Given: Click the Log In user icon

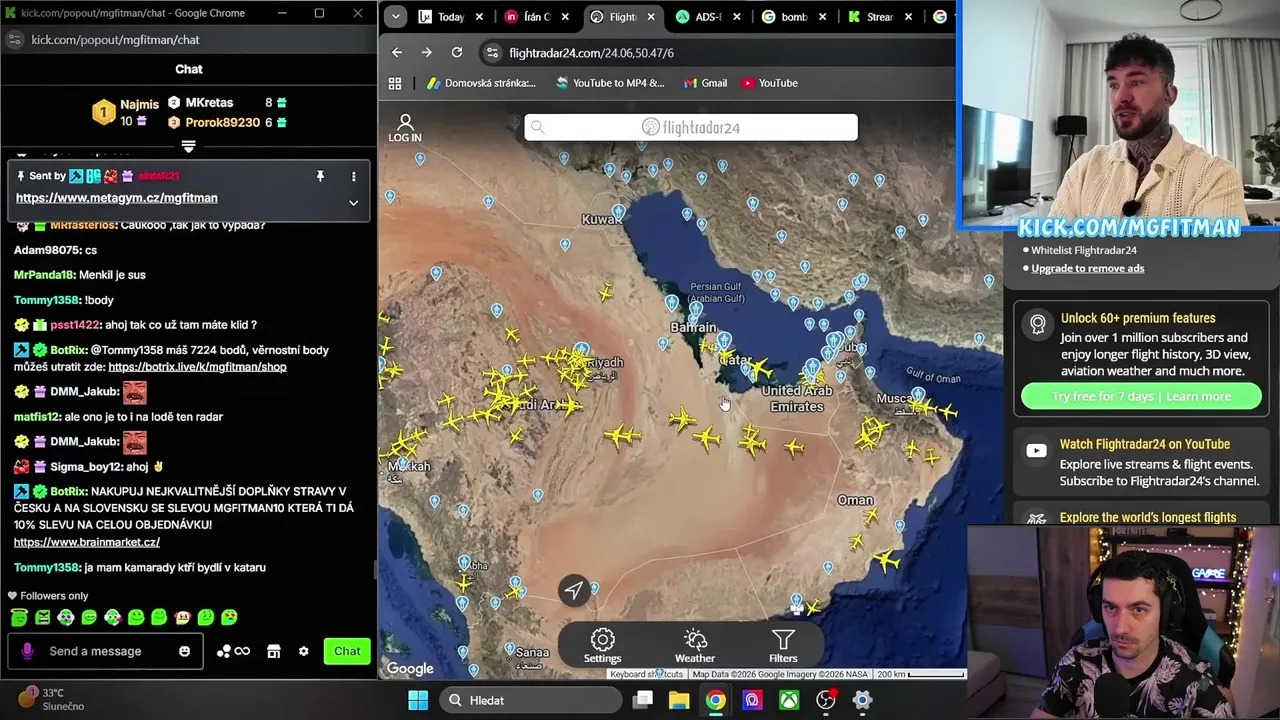Looking at the screenshot, I should [405, 128].
